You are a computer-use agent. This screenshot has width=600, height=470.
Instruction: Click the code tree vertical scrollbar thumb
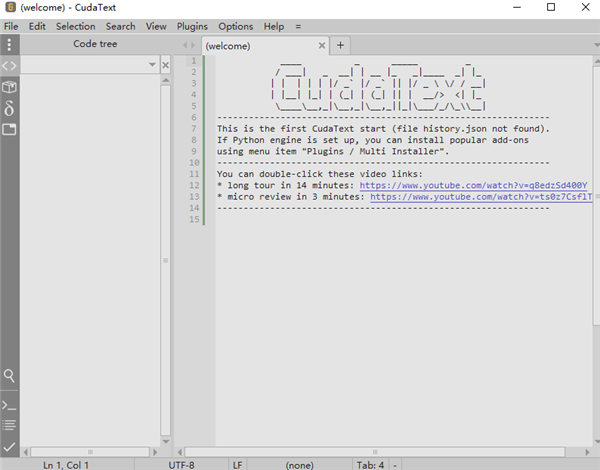165,260
